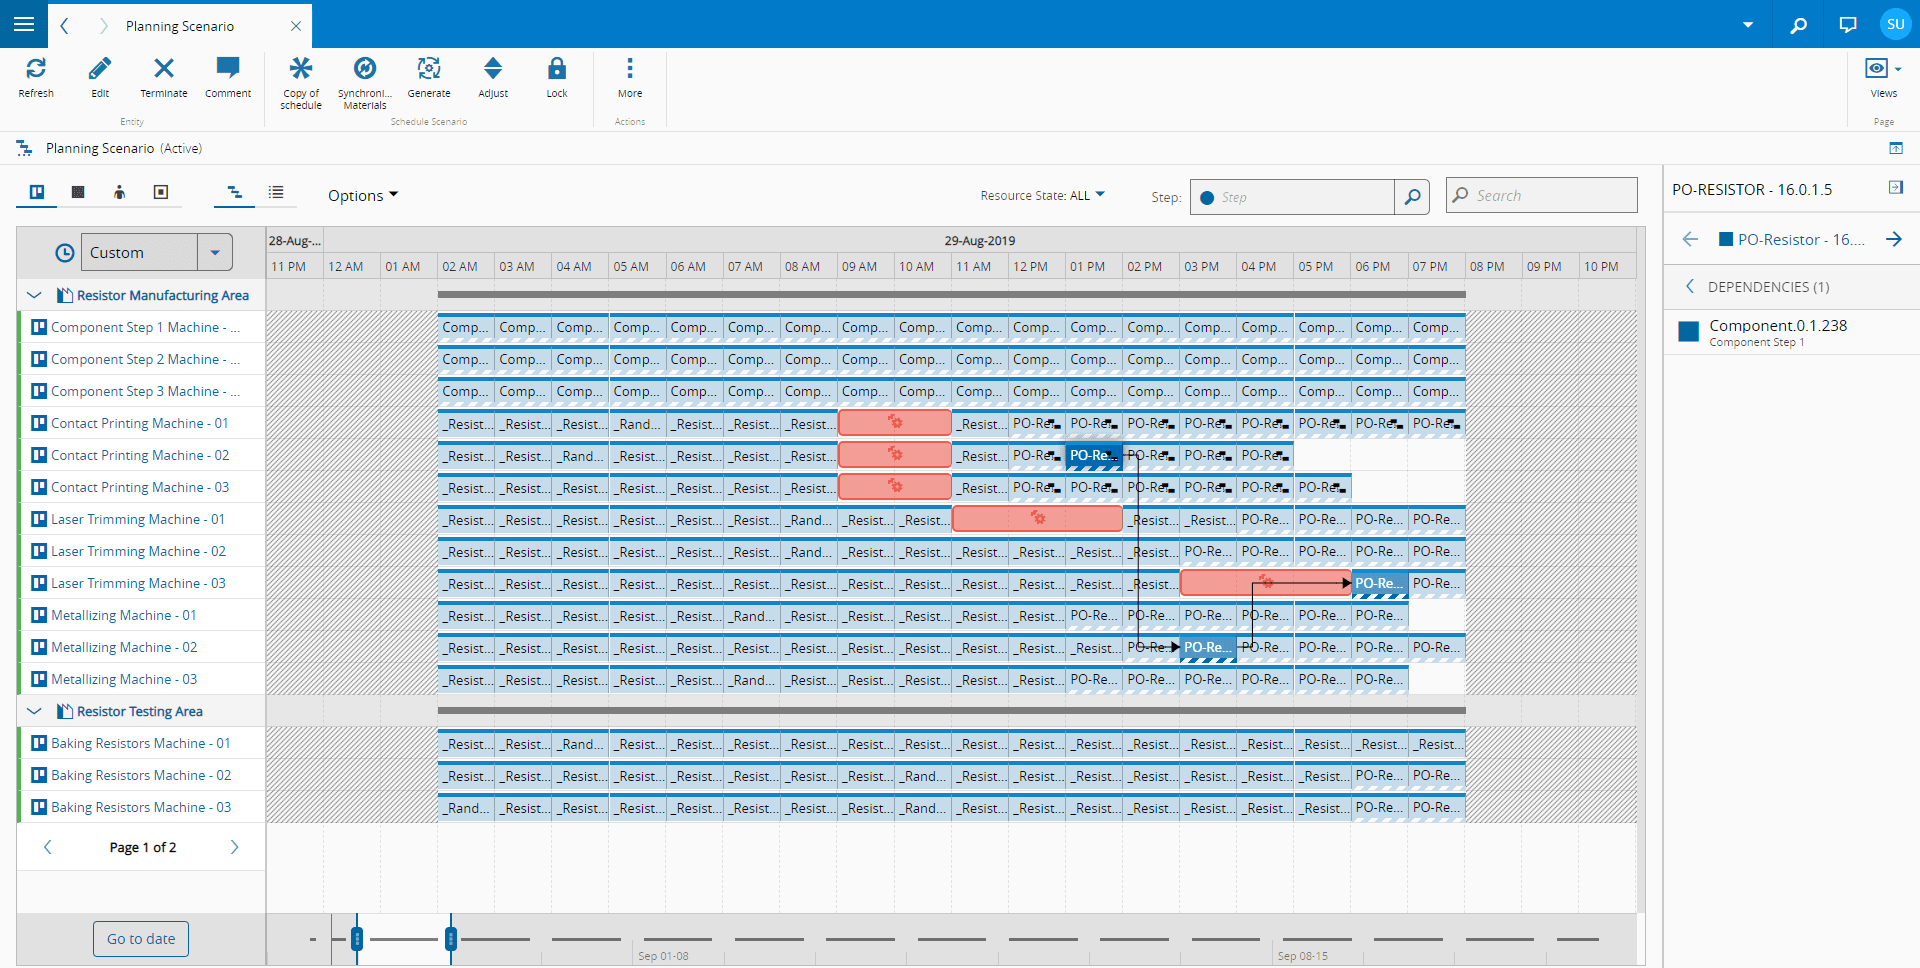Switch to list view toggle
Image resolution: width=1920 pixels, height=968 pixels.
[x=276, y=193]
